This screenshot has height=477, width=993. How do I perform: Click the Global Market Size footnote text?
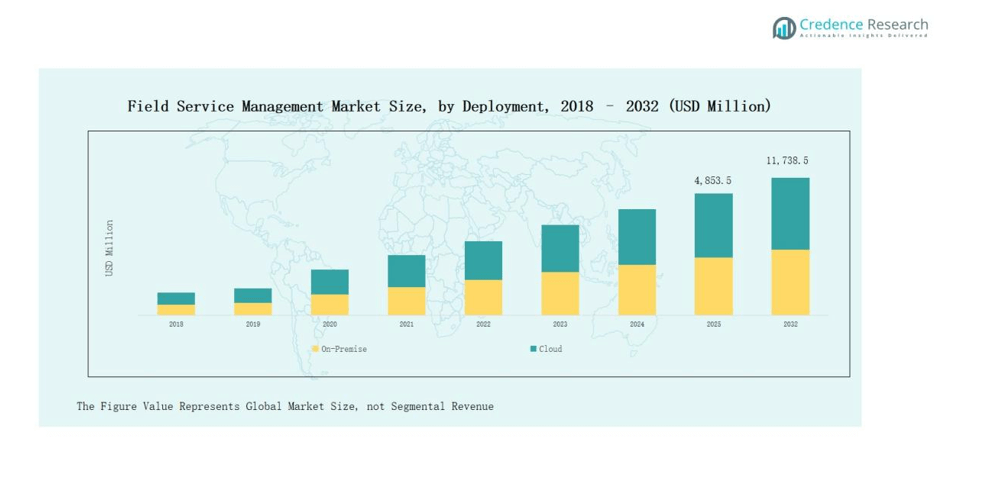[x=285, y=406]
